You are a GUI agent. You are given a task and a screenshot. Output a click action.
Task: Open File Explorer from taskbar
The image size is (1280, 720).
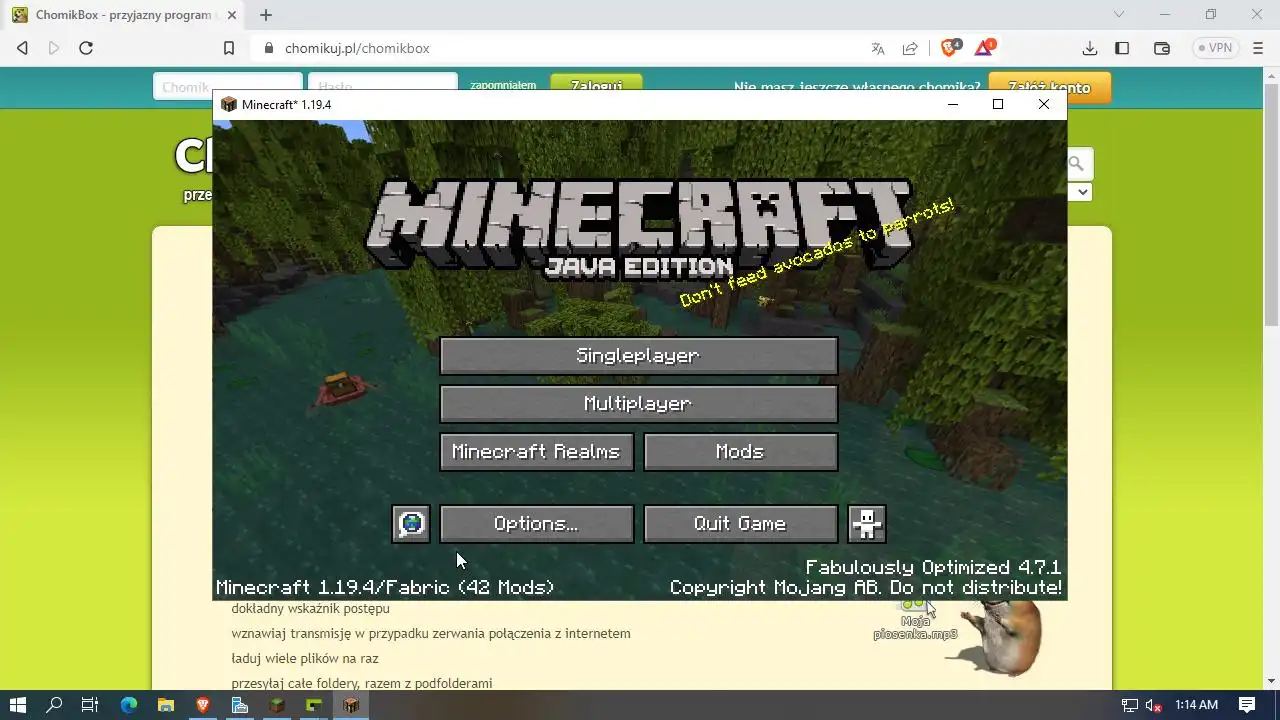point(166,705)
